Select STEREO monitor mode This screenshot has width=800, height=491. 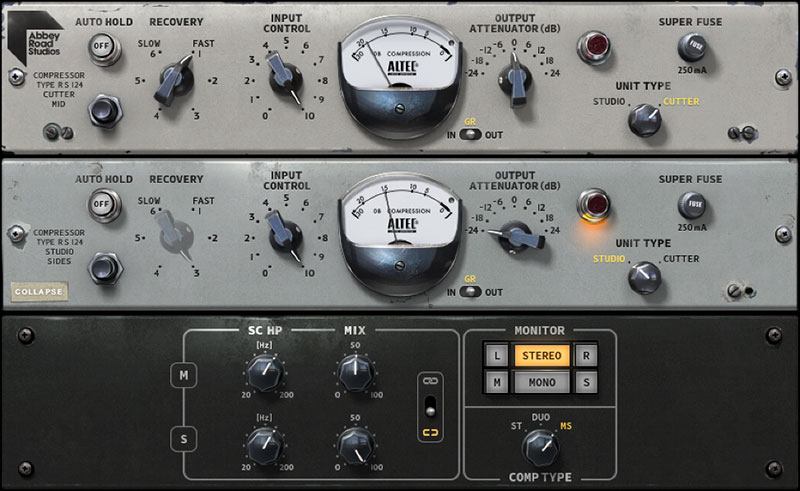point(541,355)
